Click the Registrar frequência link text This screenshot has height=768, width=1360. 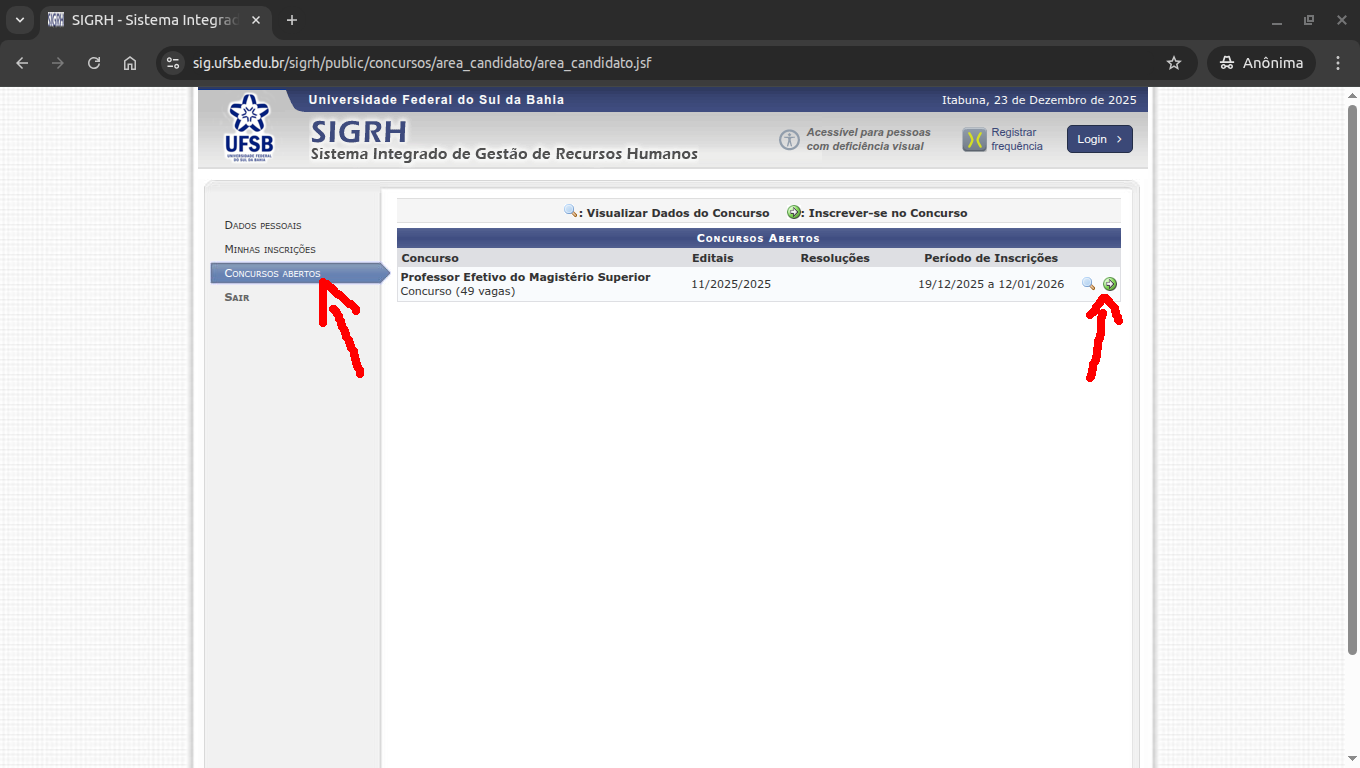click(1016, 139)
